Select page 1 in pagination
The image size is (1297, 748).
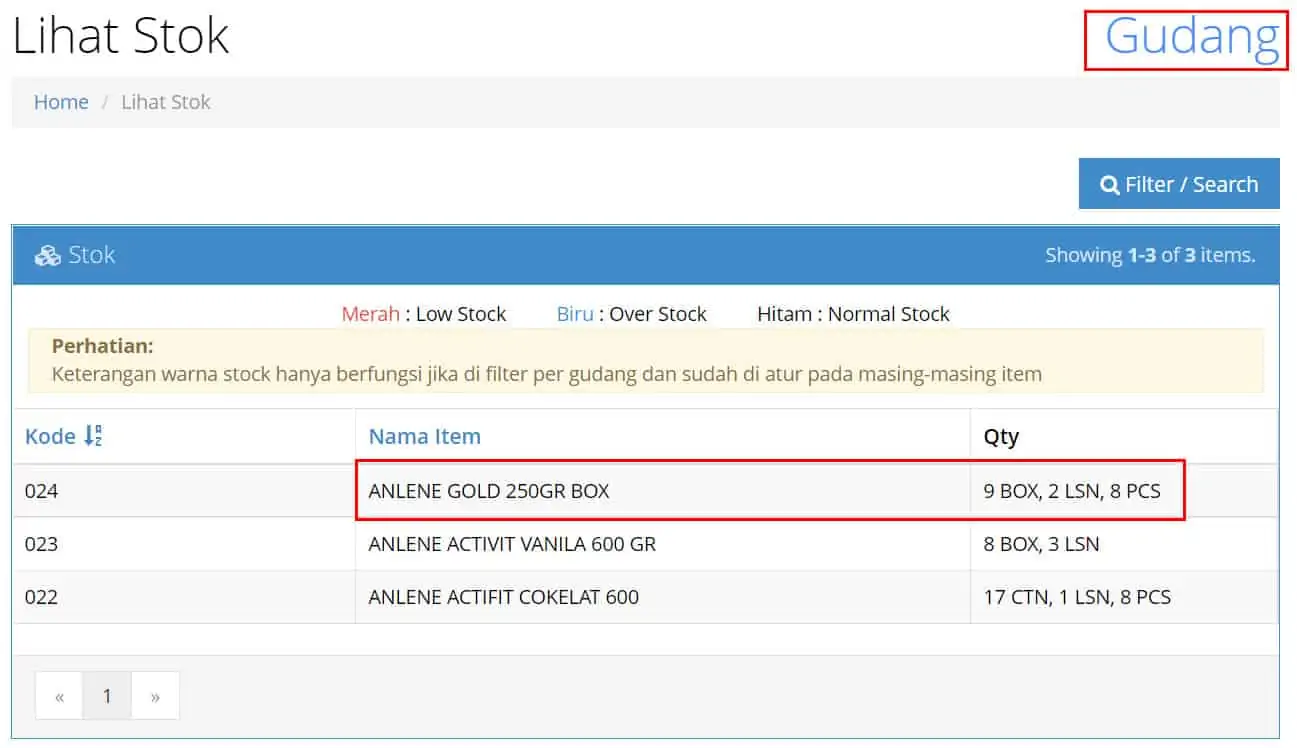(107, 696)
